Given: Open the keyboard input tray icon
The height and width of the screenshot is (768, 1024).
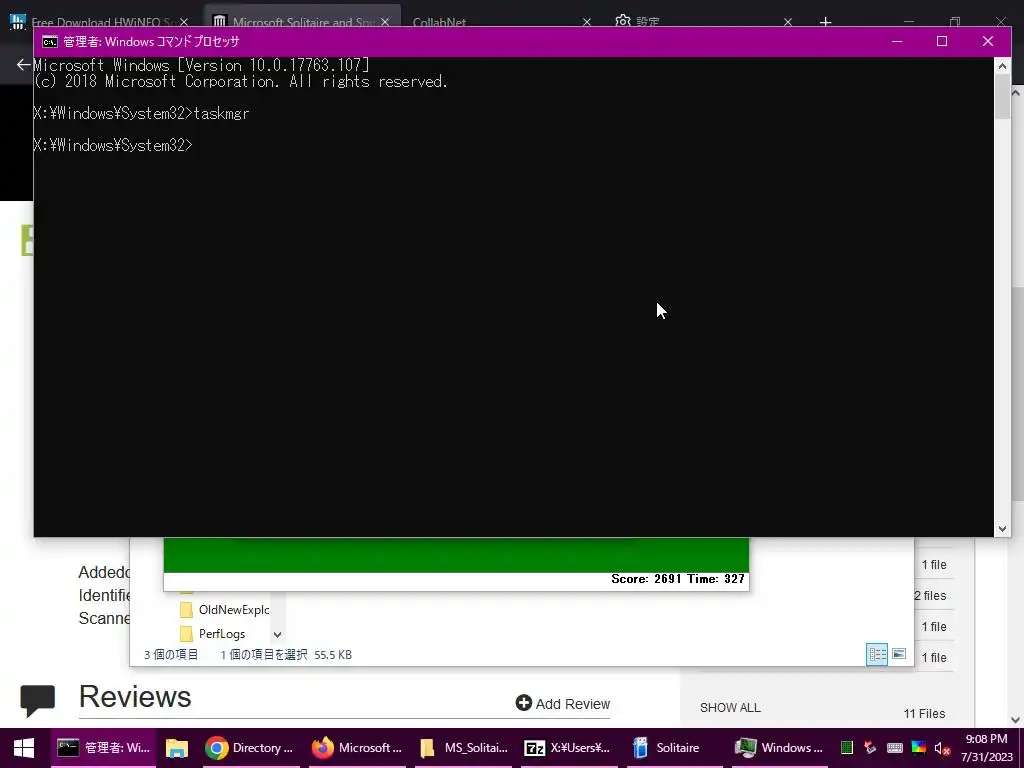Looking at the screenshot, I should tap(894, 748).
